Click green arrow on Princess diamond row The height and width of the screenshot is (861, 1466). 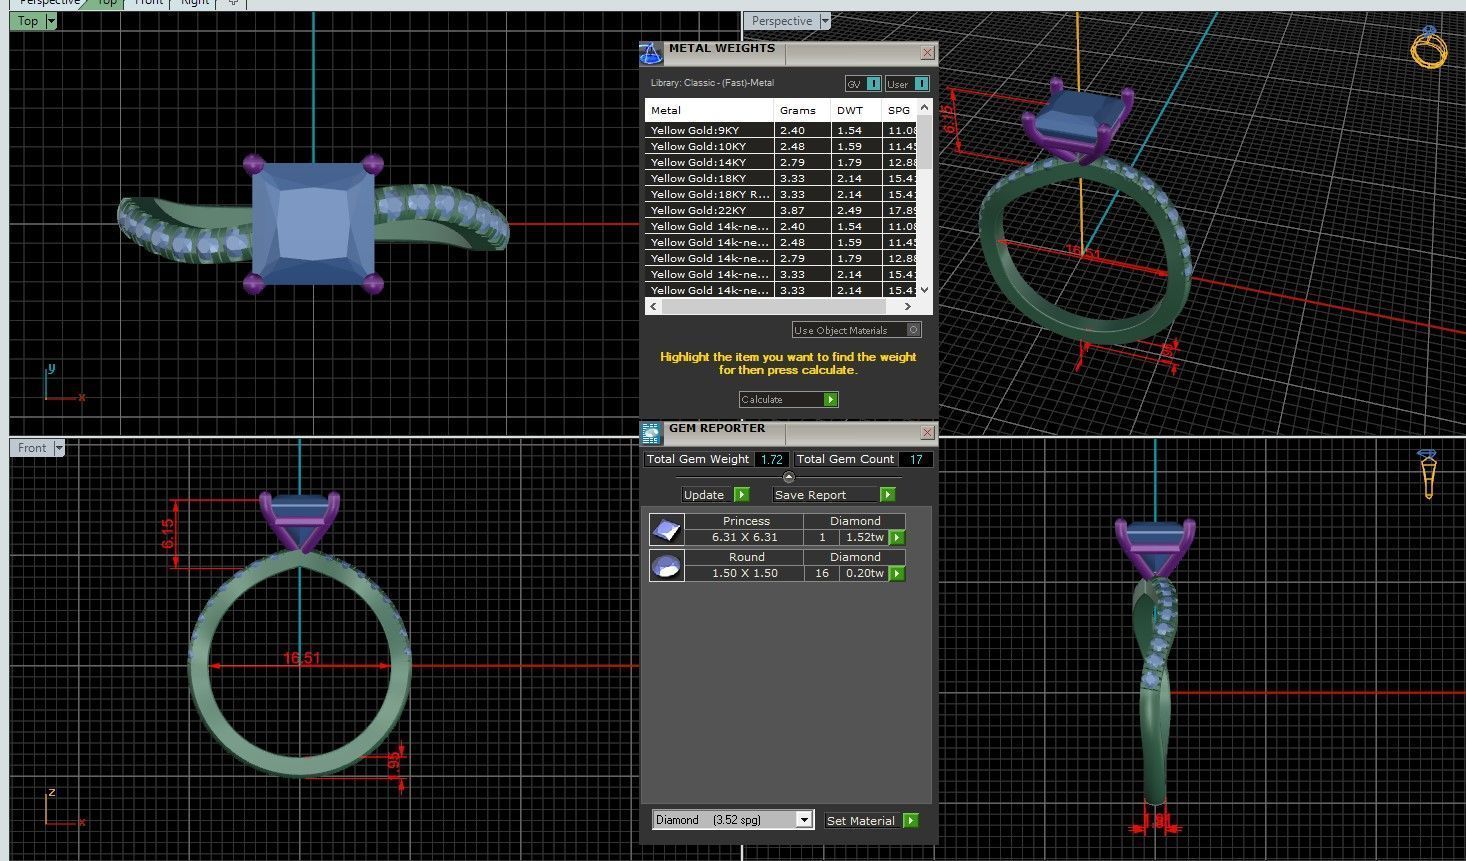[x=897, y=537]
